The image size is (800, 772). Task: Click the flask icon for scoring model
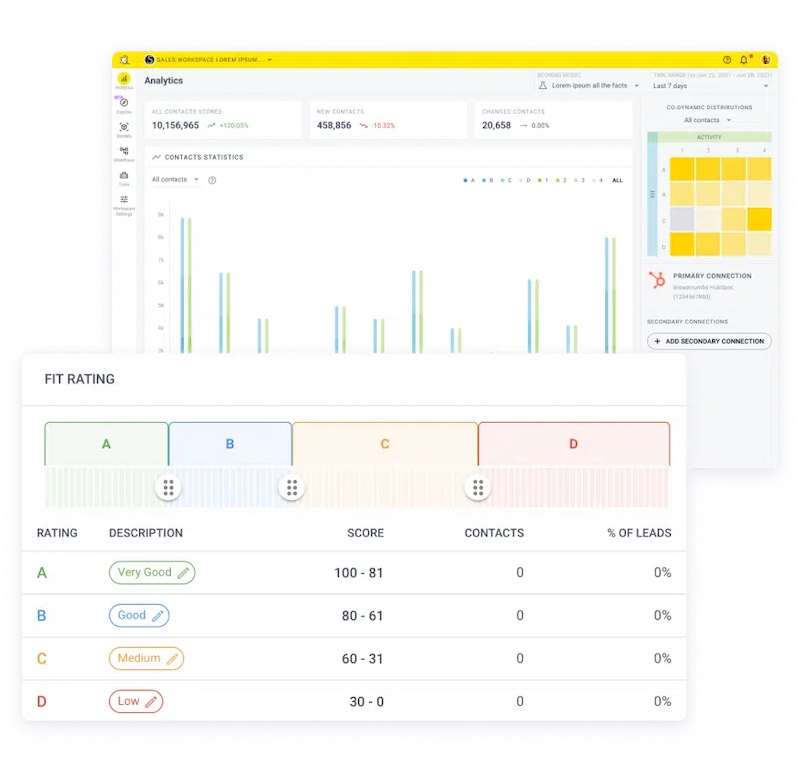pyautogui.click(x=543, y=85)
